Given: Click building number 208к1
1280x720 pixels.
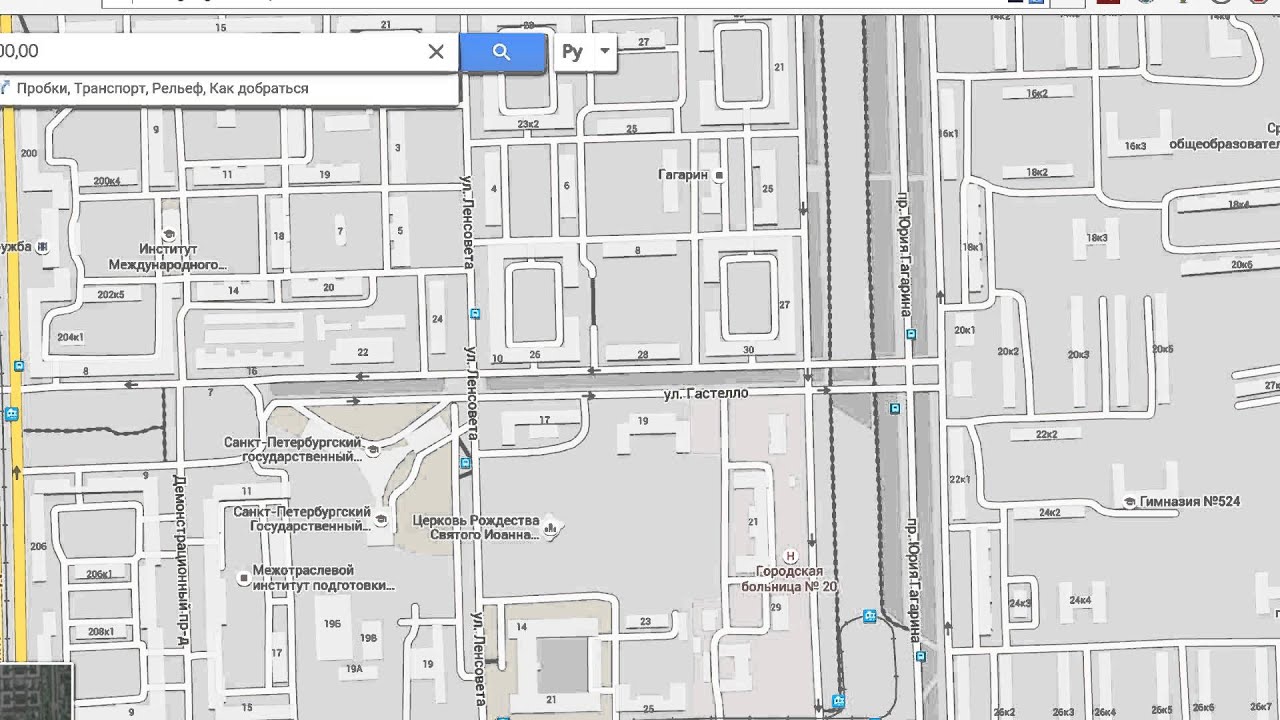Looking at the screenshot, I should click(101, 632).
